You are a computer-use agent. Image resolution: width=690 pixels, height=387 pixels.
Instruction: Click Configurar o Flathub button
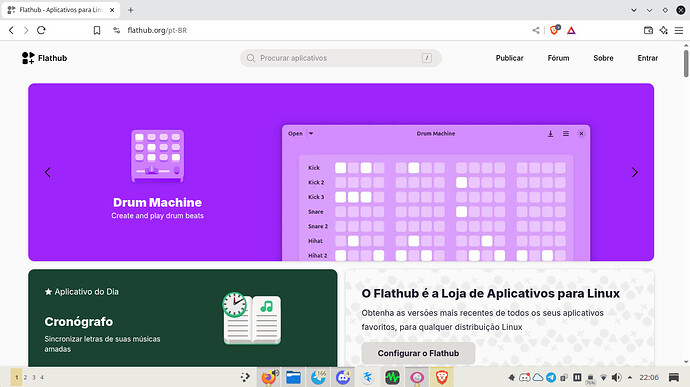tap(418, 353)
